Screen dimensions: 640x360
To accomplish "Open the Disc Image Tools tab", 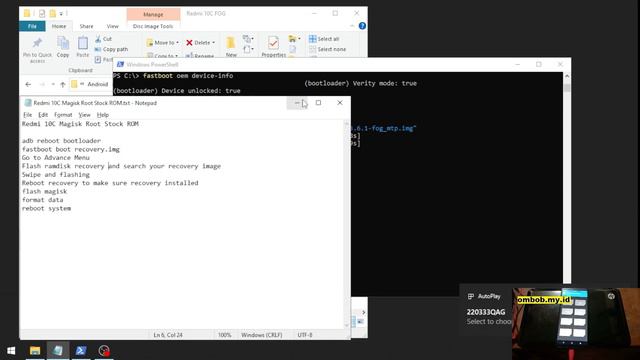I will [153, 26].
